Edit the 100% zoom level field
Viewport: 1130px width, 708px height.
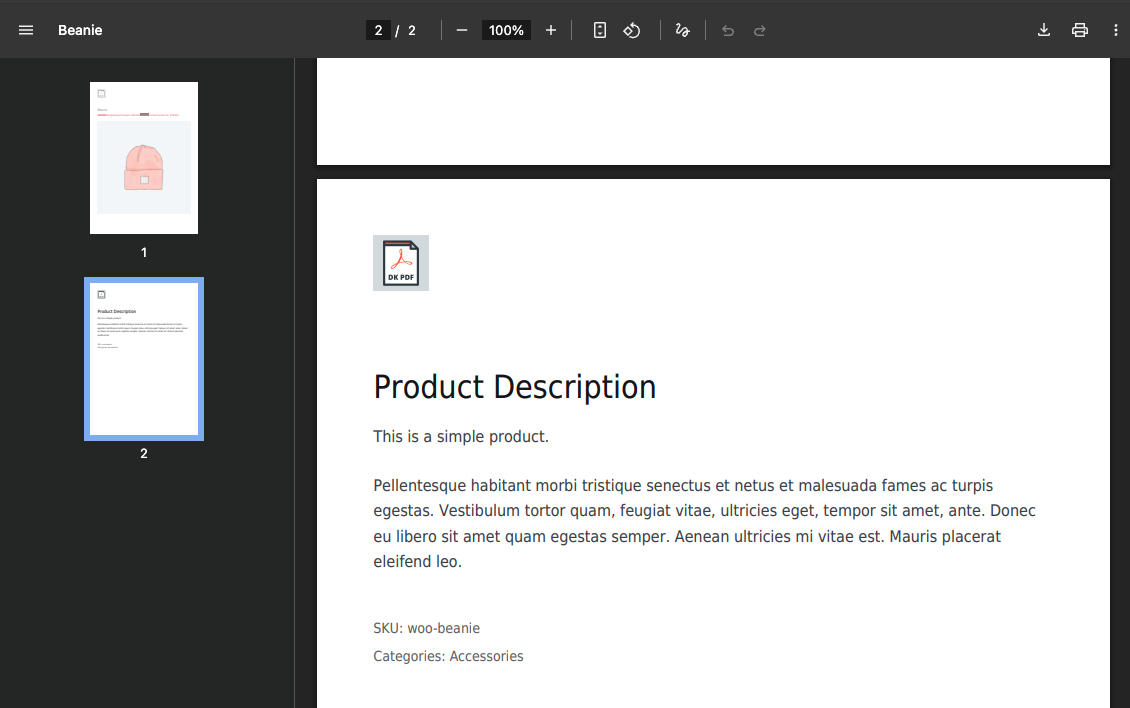506,30
